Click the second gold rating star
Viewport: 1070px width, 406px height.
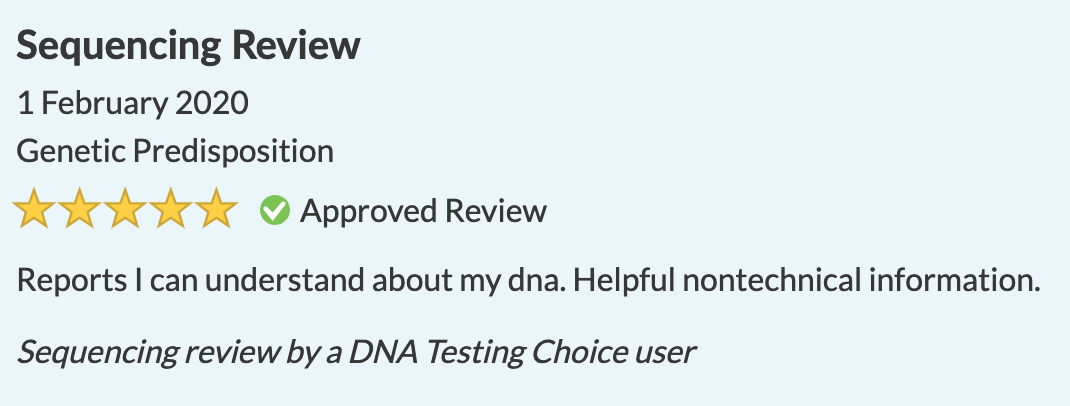(x=79, y=208)
